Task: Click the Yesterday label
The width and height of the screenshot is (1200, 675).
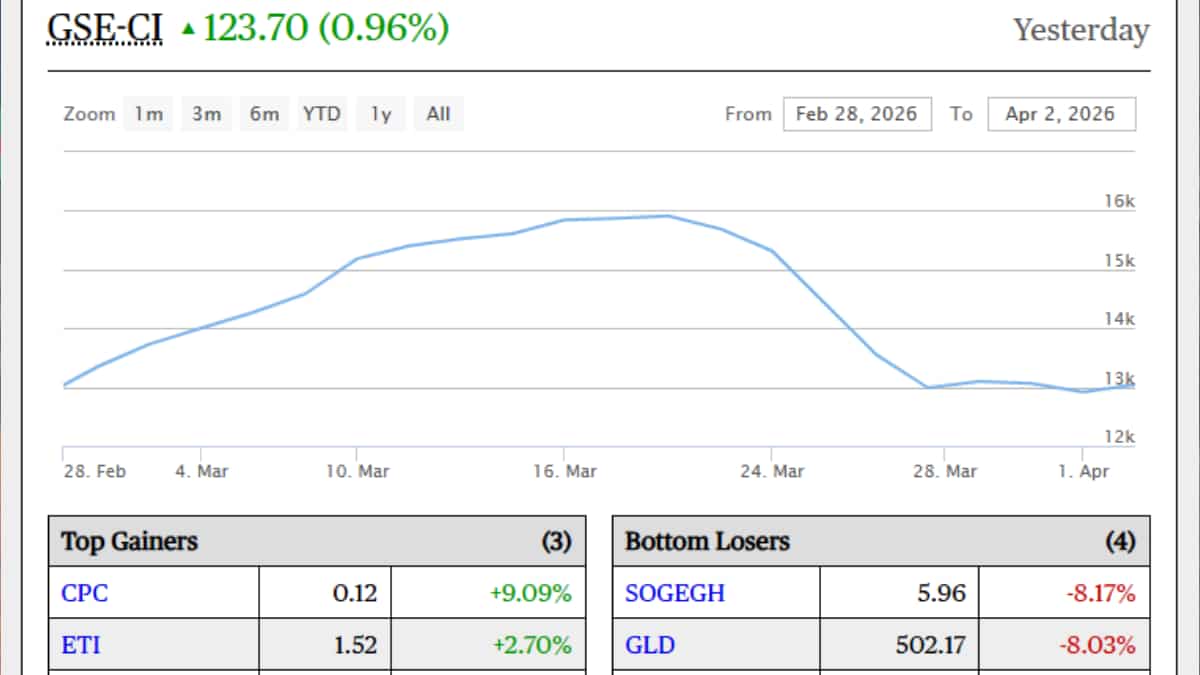Action: [x=1080, y=31]
